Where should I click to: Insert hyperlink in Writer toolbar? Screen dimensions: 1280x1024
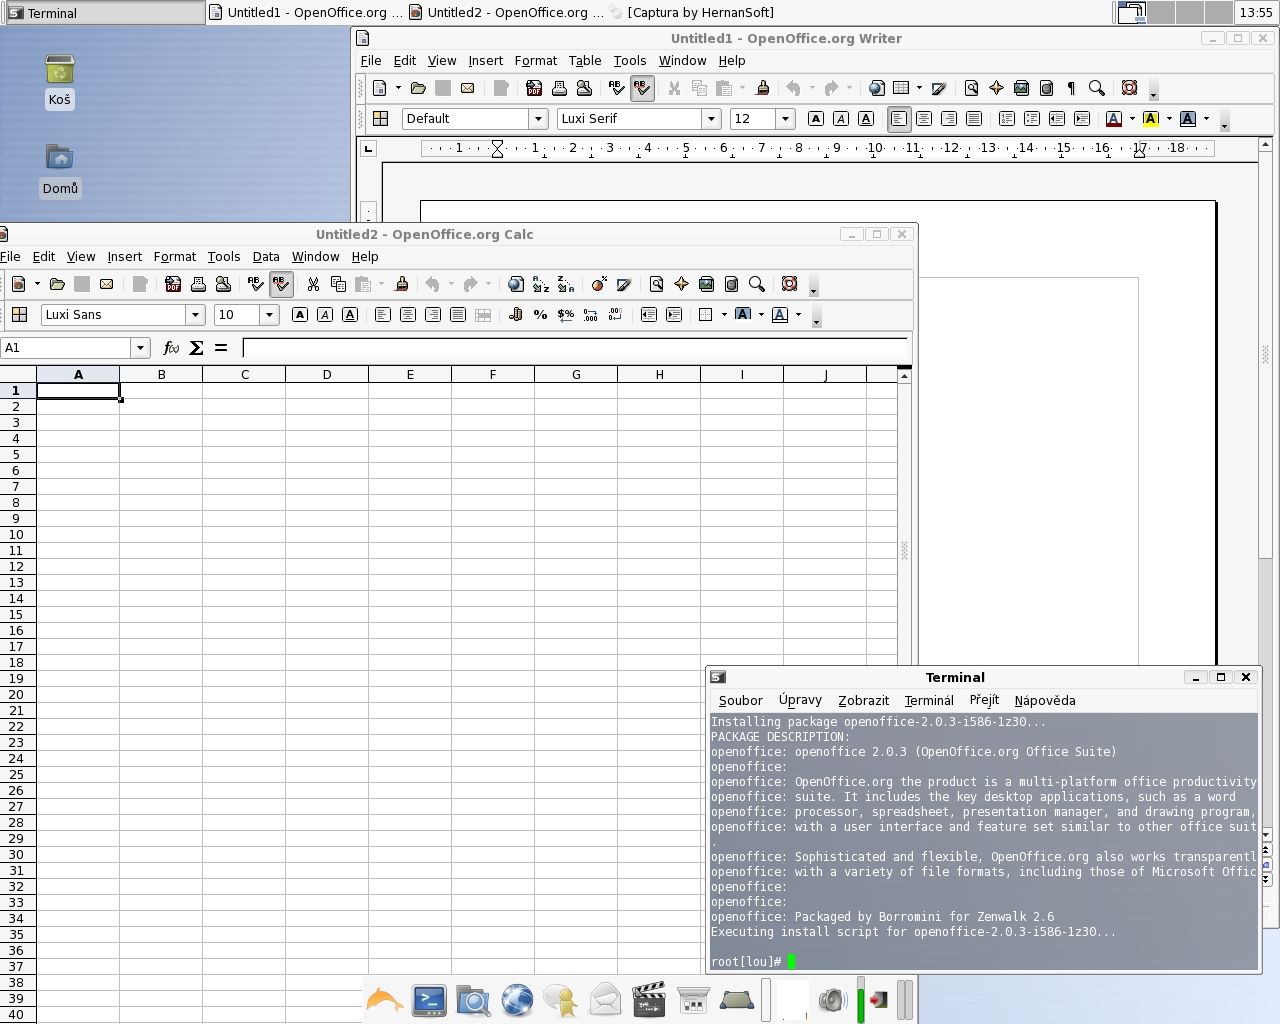(x=876, y=88)
